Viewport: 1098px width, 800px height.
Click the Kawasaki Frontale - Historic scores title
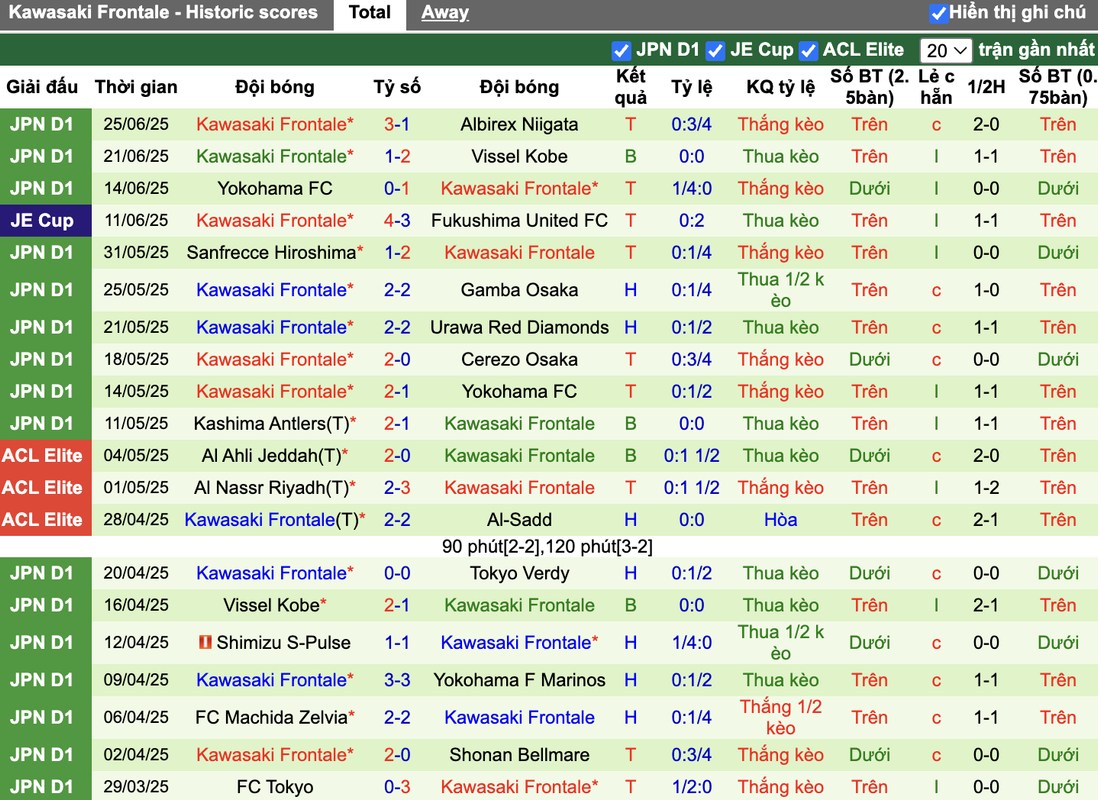pyautogui.click(x=162, y=13)
